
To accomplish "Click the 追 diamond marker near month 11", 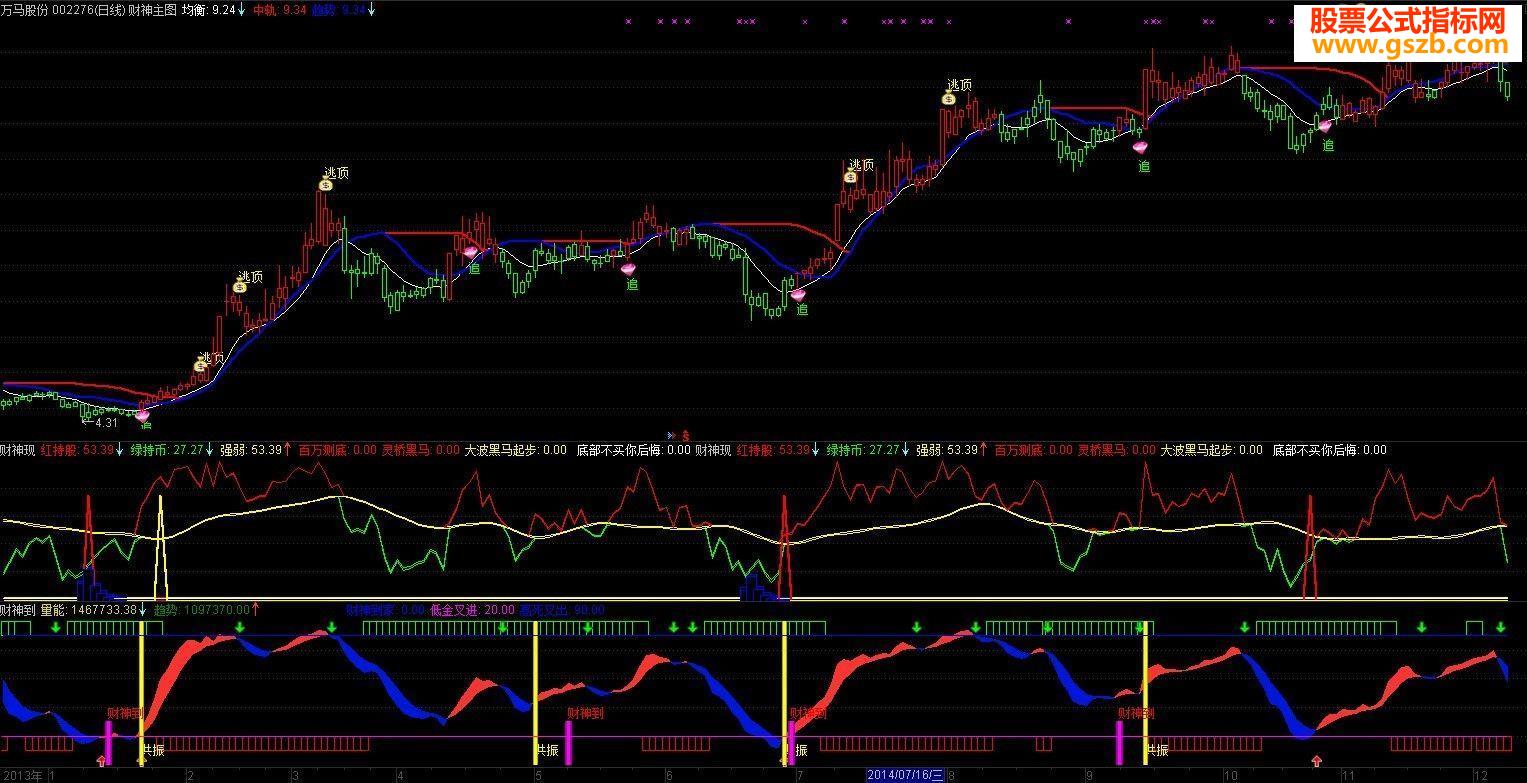I will click(1325, 127).
